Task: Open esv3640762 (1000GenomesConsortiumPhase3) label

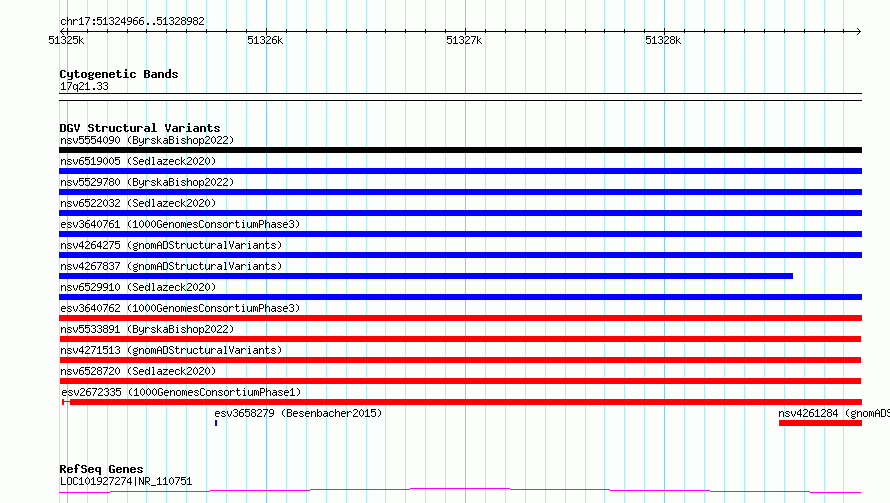Action: click(x=180, y=308)
